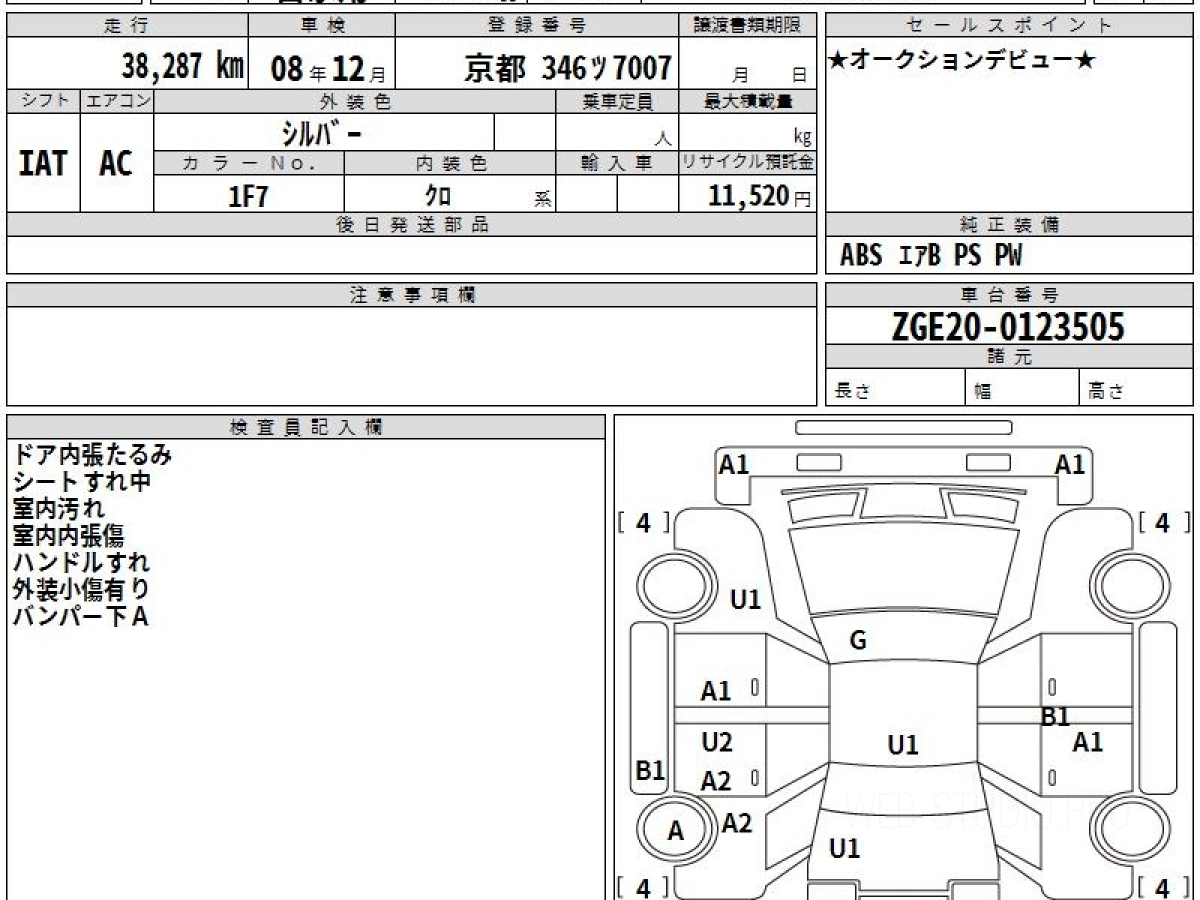The image size is (1200, 900).
Task: Click the セールスポイント header
Action: 1009,26
